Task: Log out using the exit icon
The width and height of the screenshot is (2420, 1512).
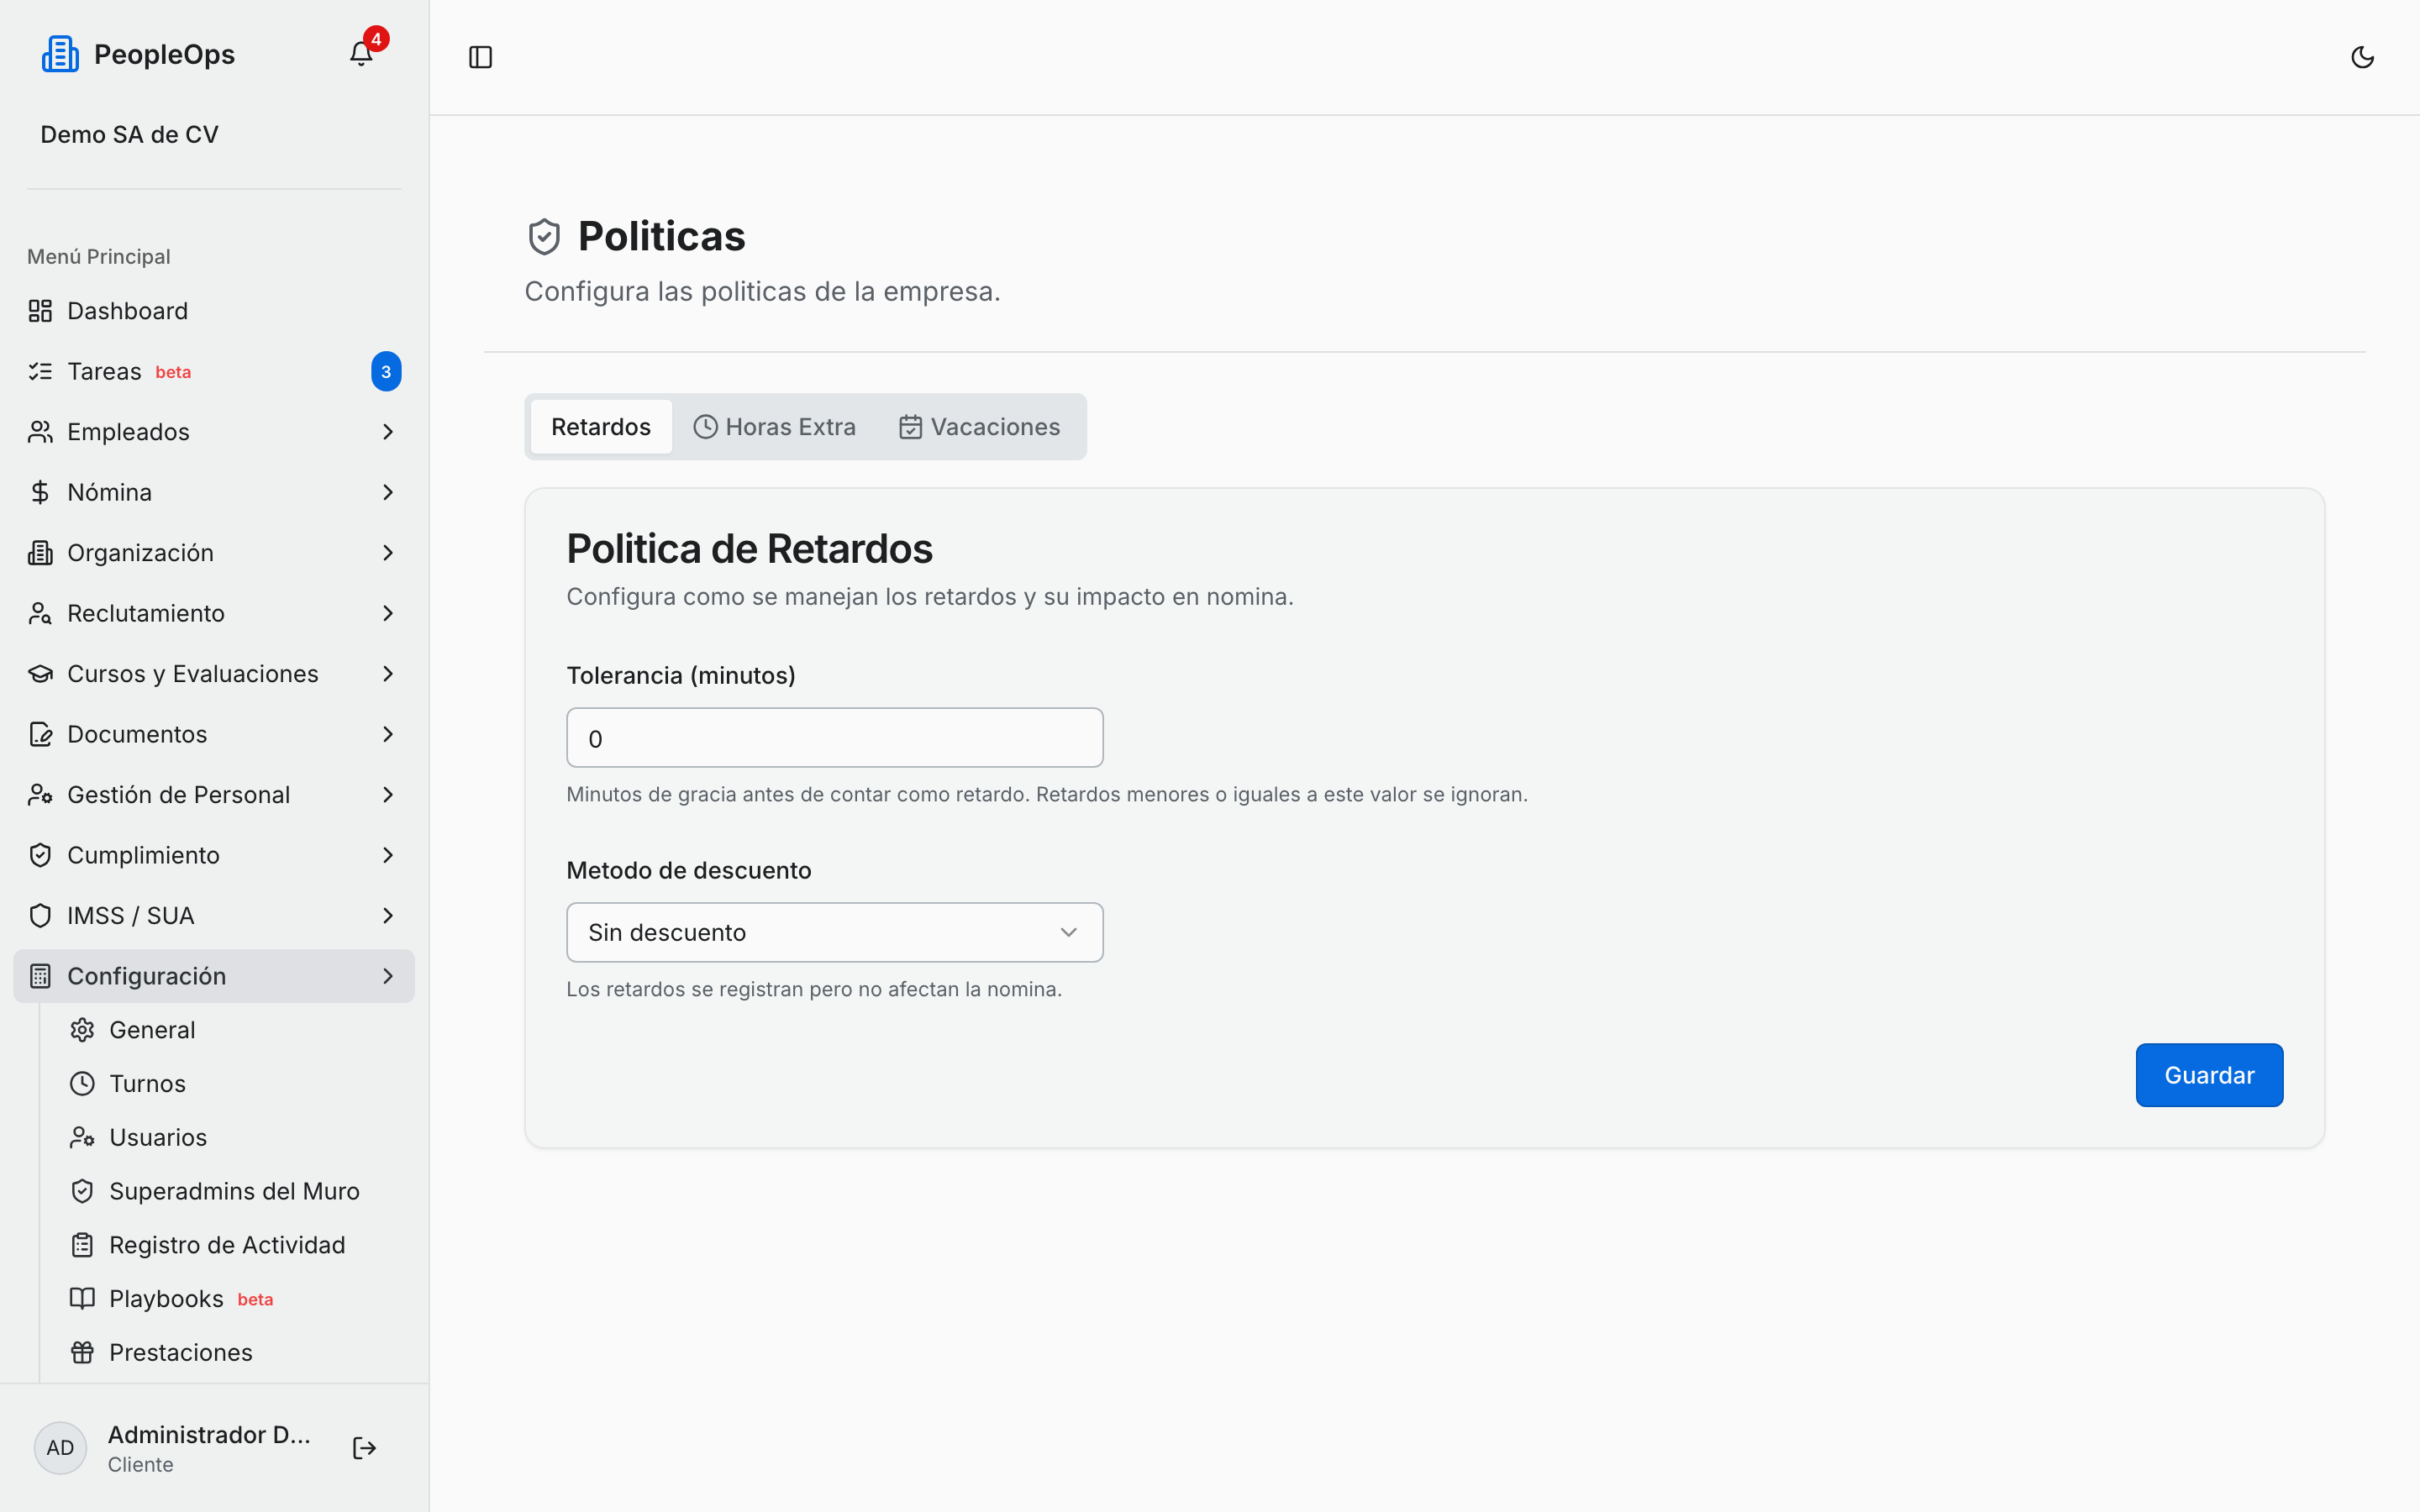Action: click(x=365, y=1448)
